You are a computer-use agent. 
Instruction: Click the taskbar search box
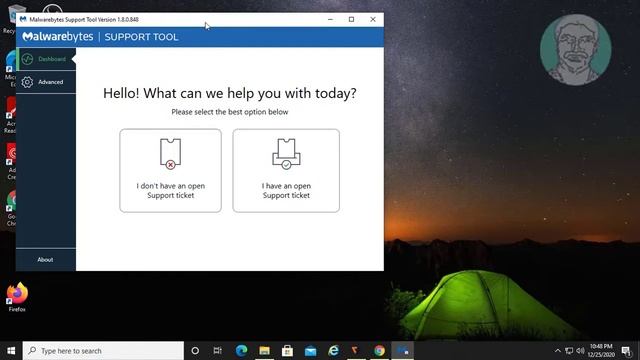coord(103,351)
